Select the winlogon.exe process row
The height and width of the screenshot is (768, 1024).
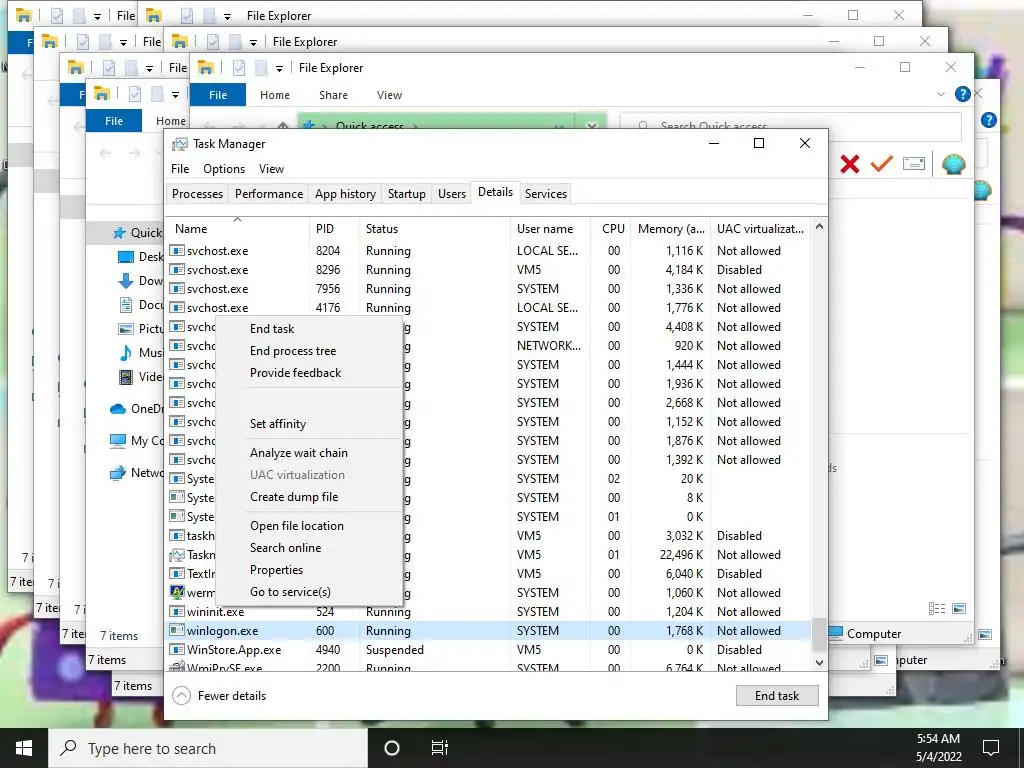click(488, 631)
